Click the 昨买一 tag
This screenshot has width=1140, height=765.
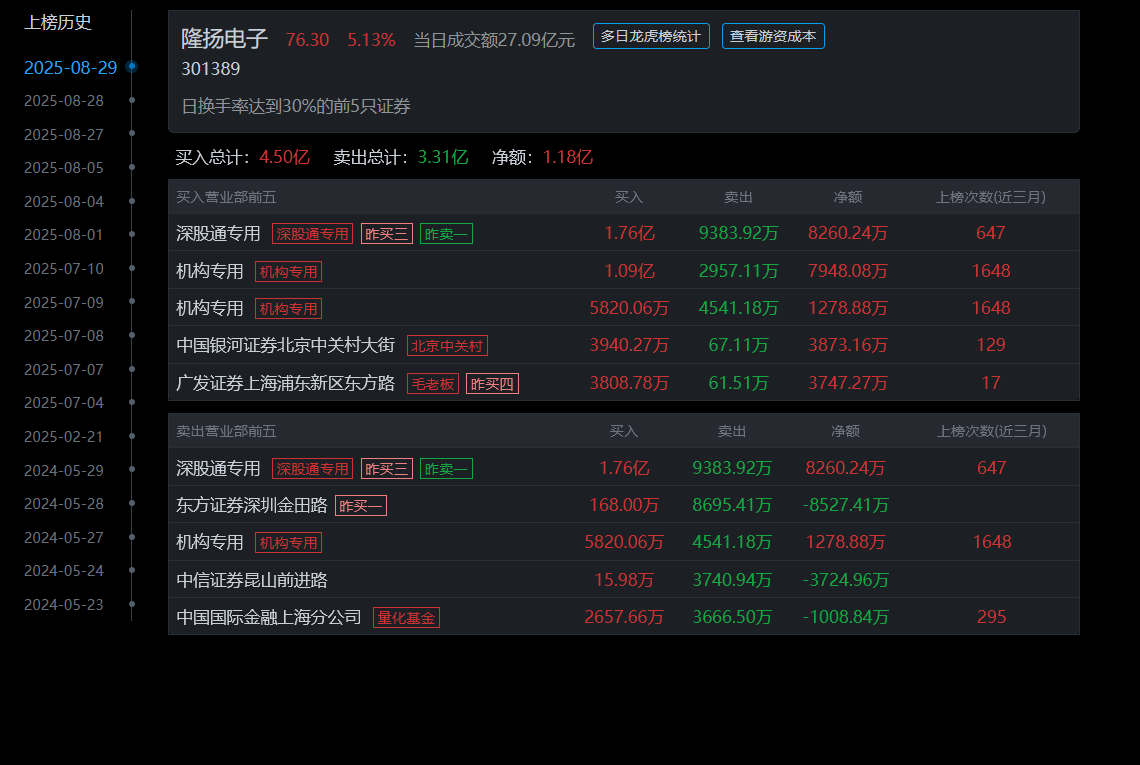[361, 505]
